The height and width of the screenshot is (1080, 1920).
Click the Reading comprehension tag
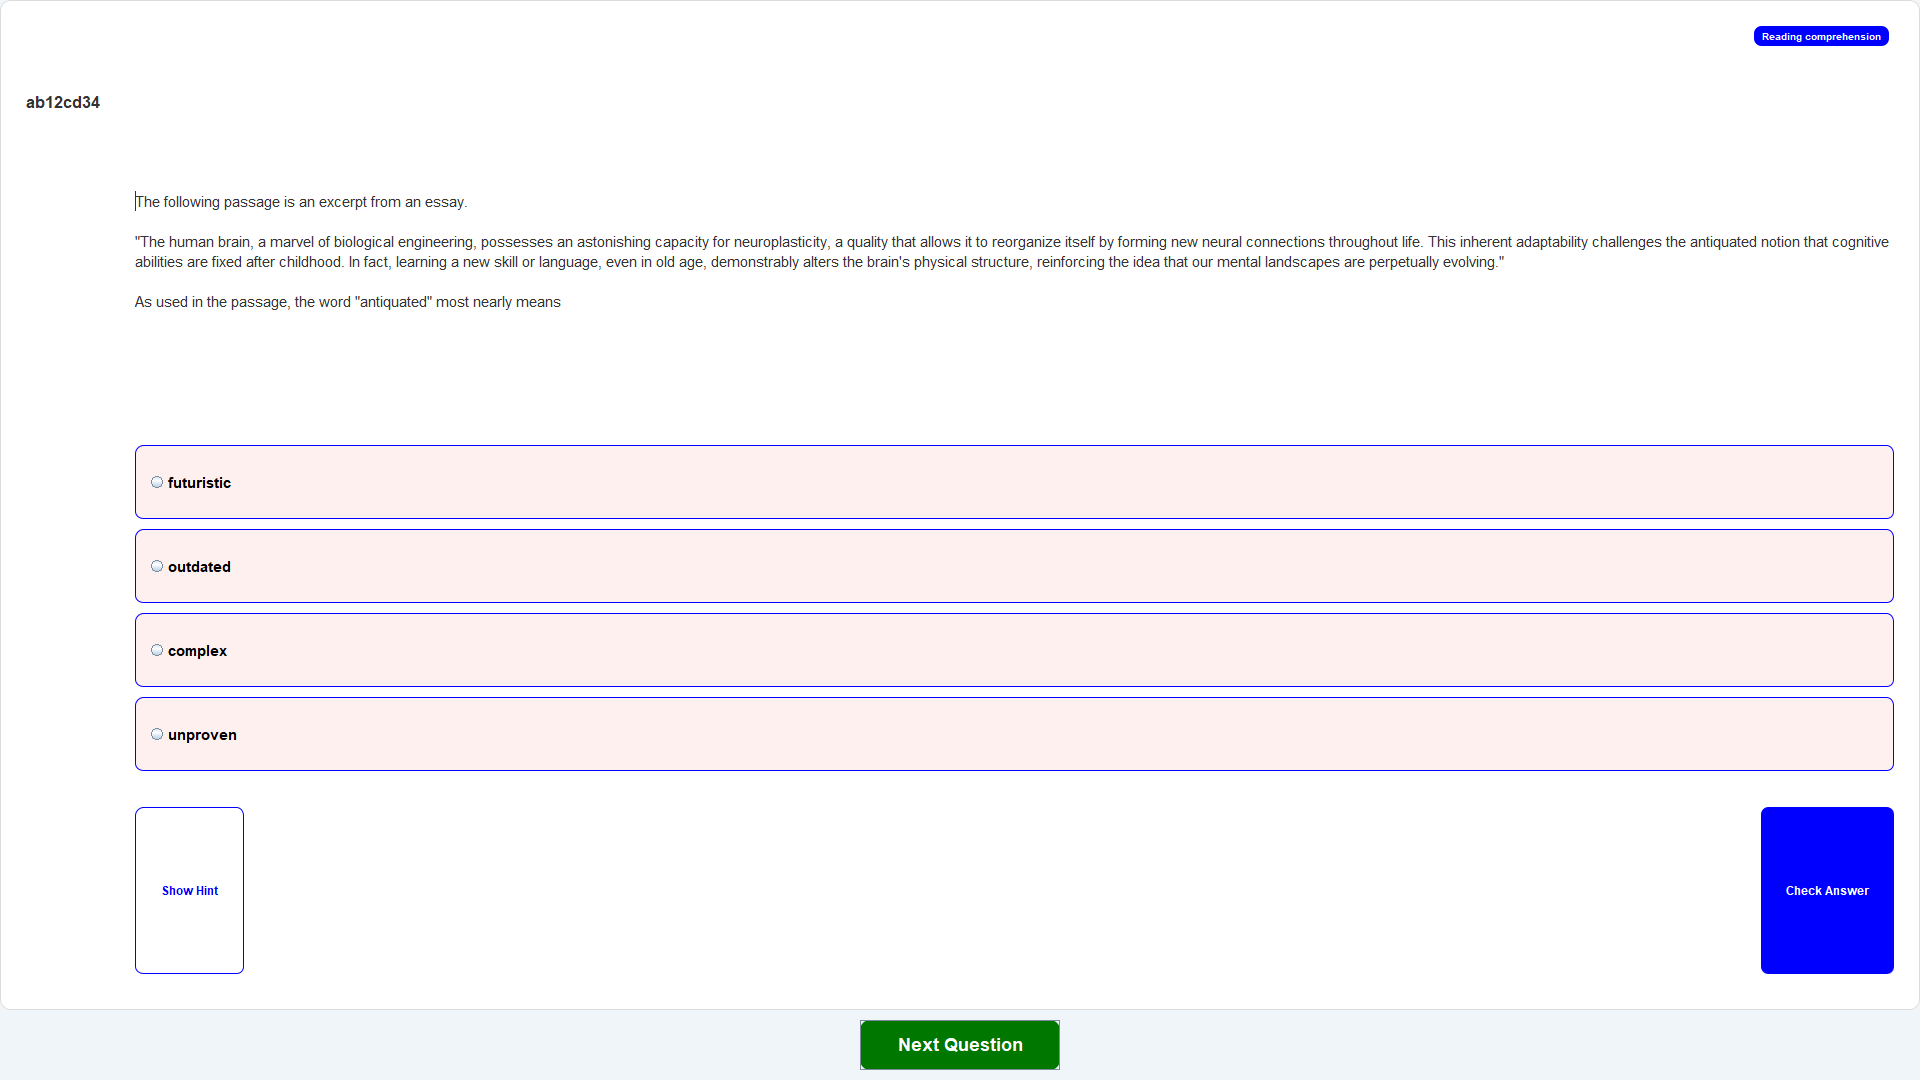click(1820, 36)
